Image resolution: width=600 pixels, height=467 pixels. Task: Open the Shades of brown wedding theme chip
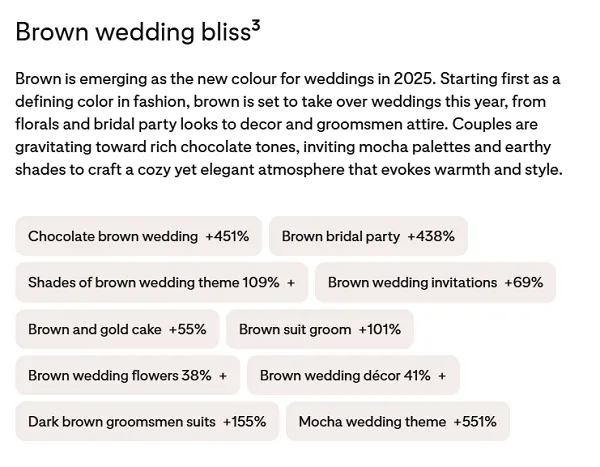pyautogui.click(x=161, y=283)
